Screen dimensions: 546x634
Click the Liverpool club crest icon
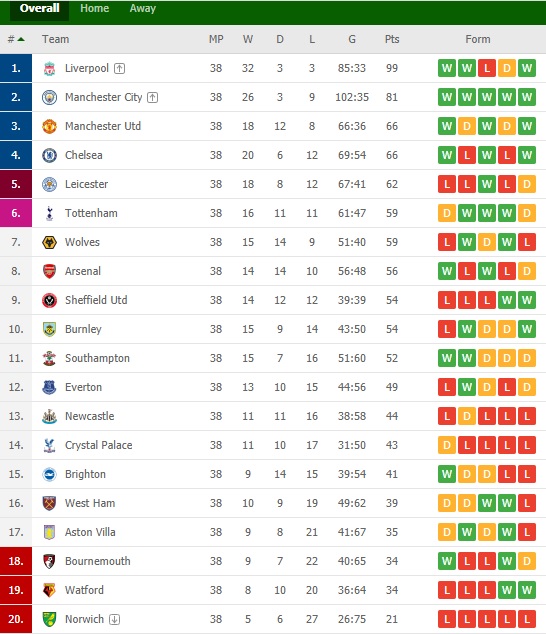tap(49, 68)
